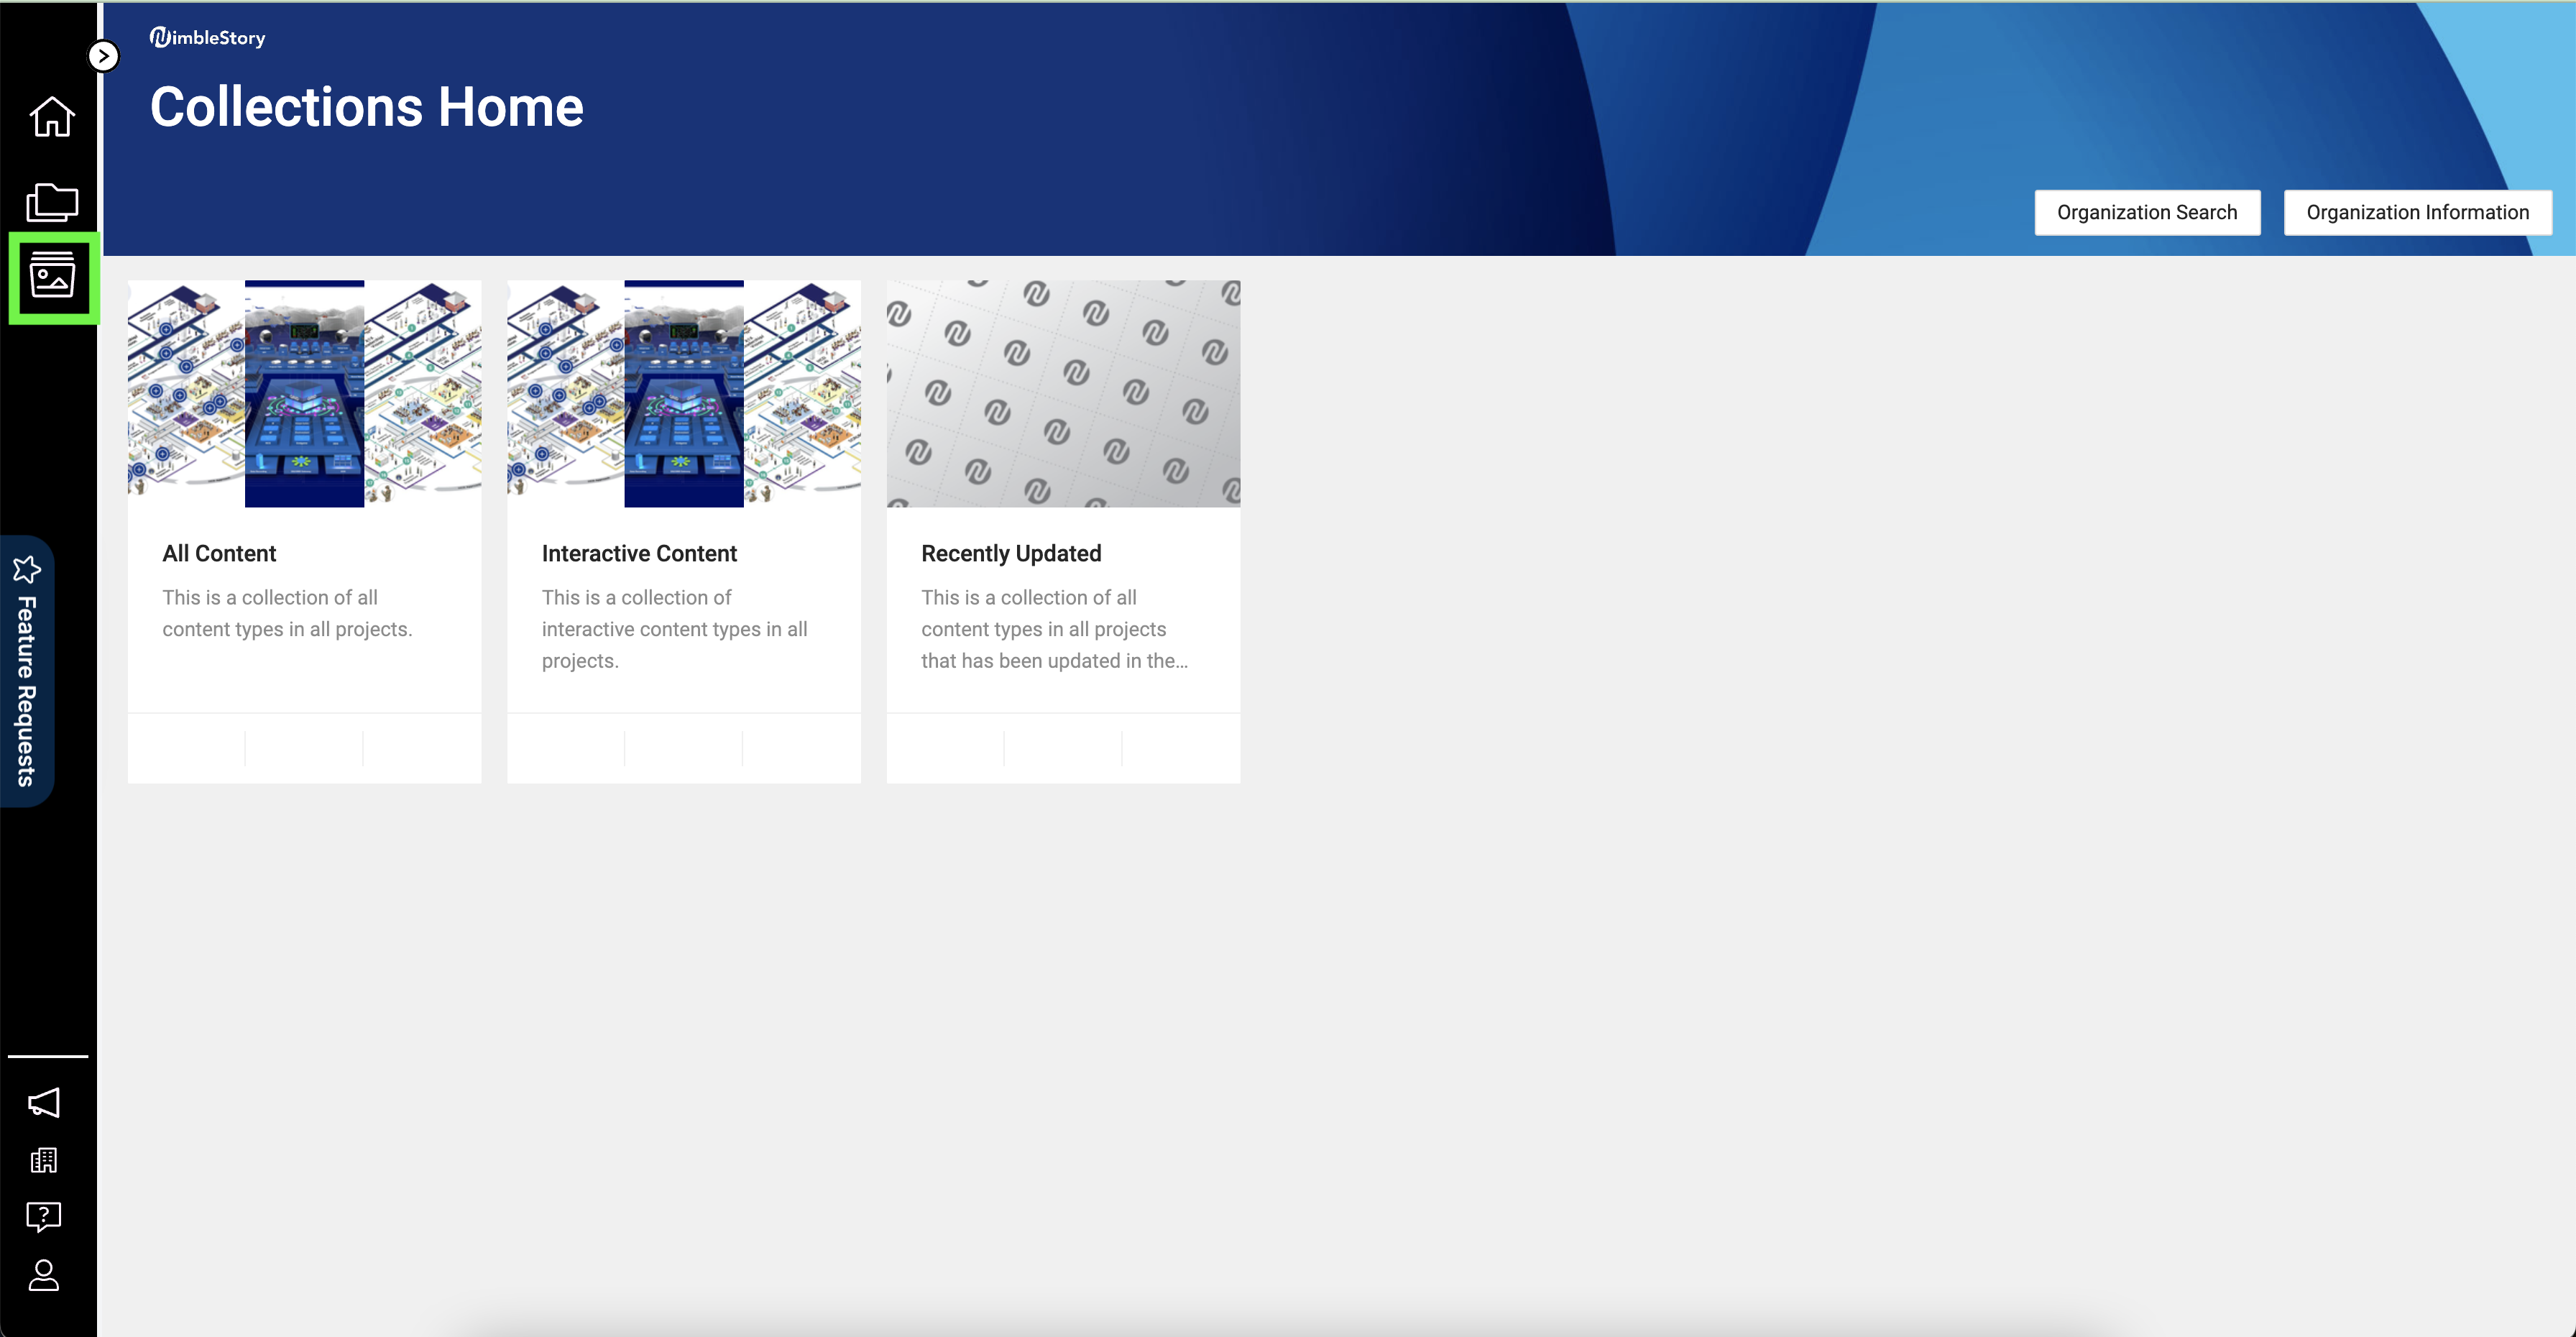Click the Organization Search button
Image resolution: width=2576 pixels, height=1337 pixels.
2146,212
